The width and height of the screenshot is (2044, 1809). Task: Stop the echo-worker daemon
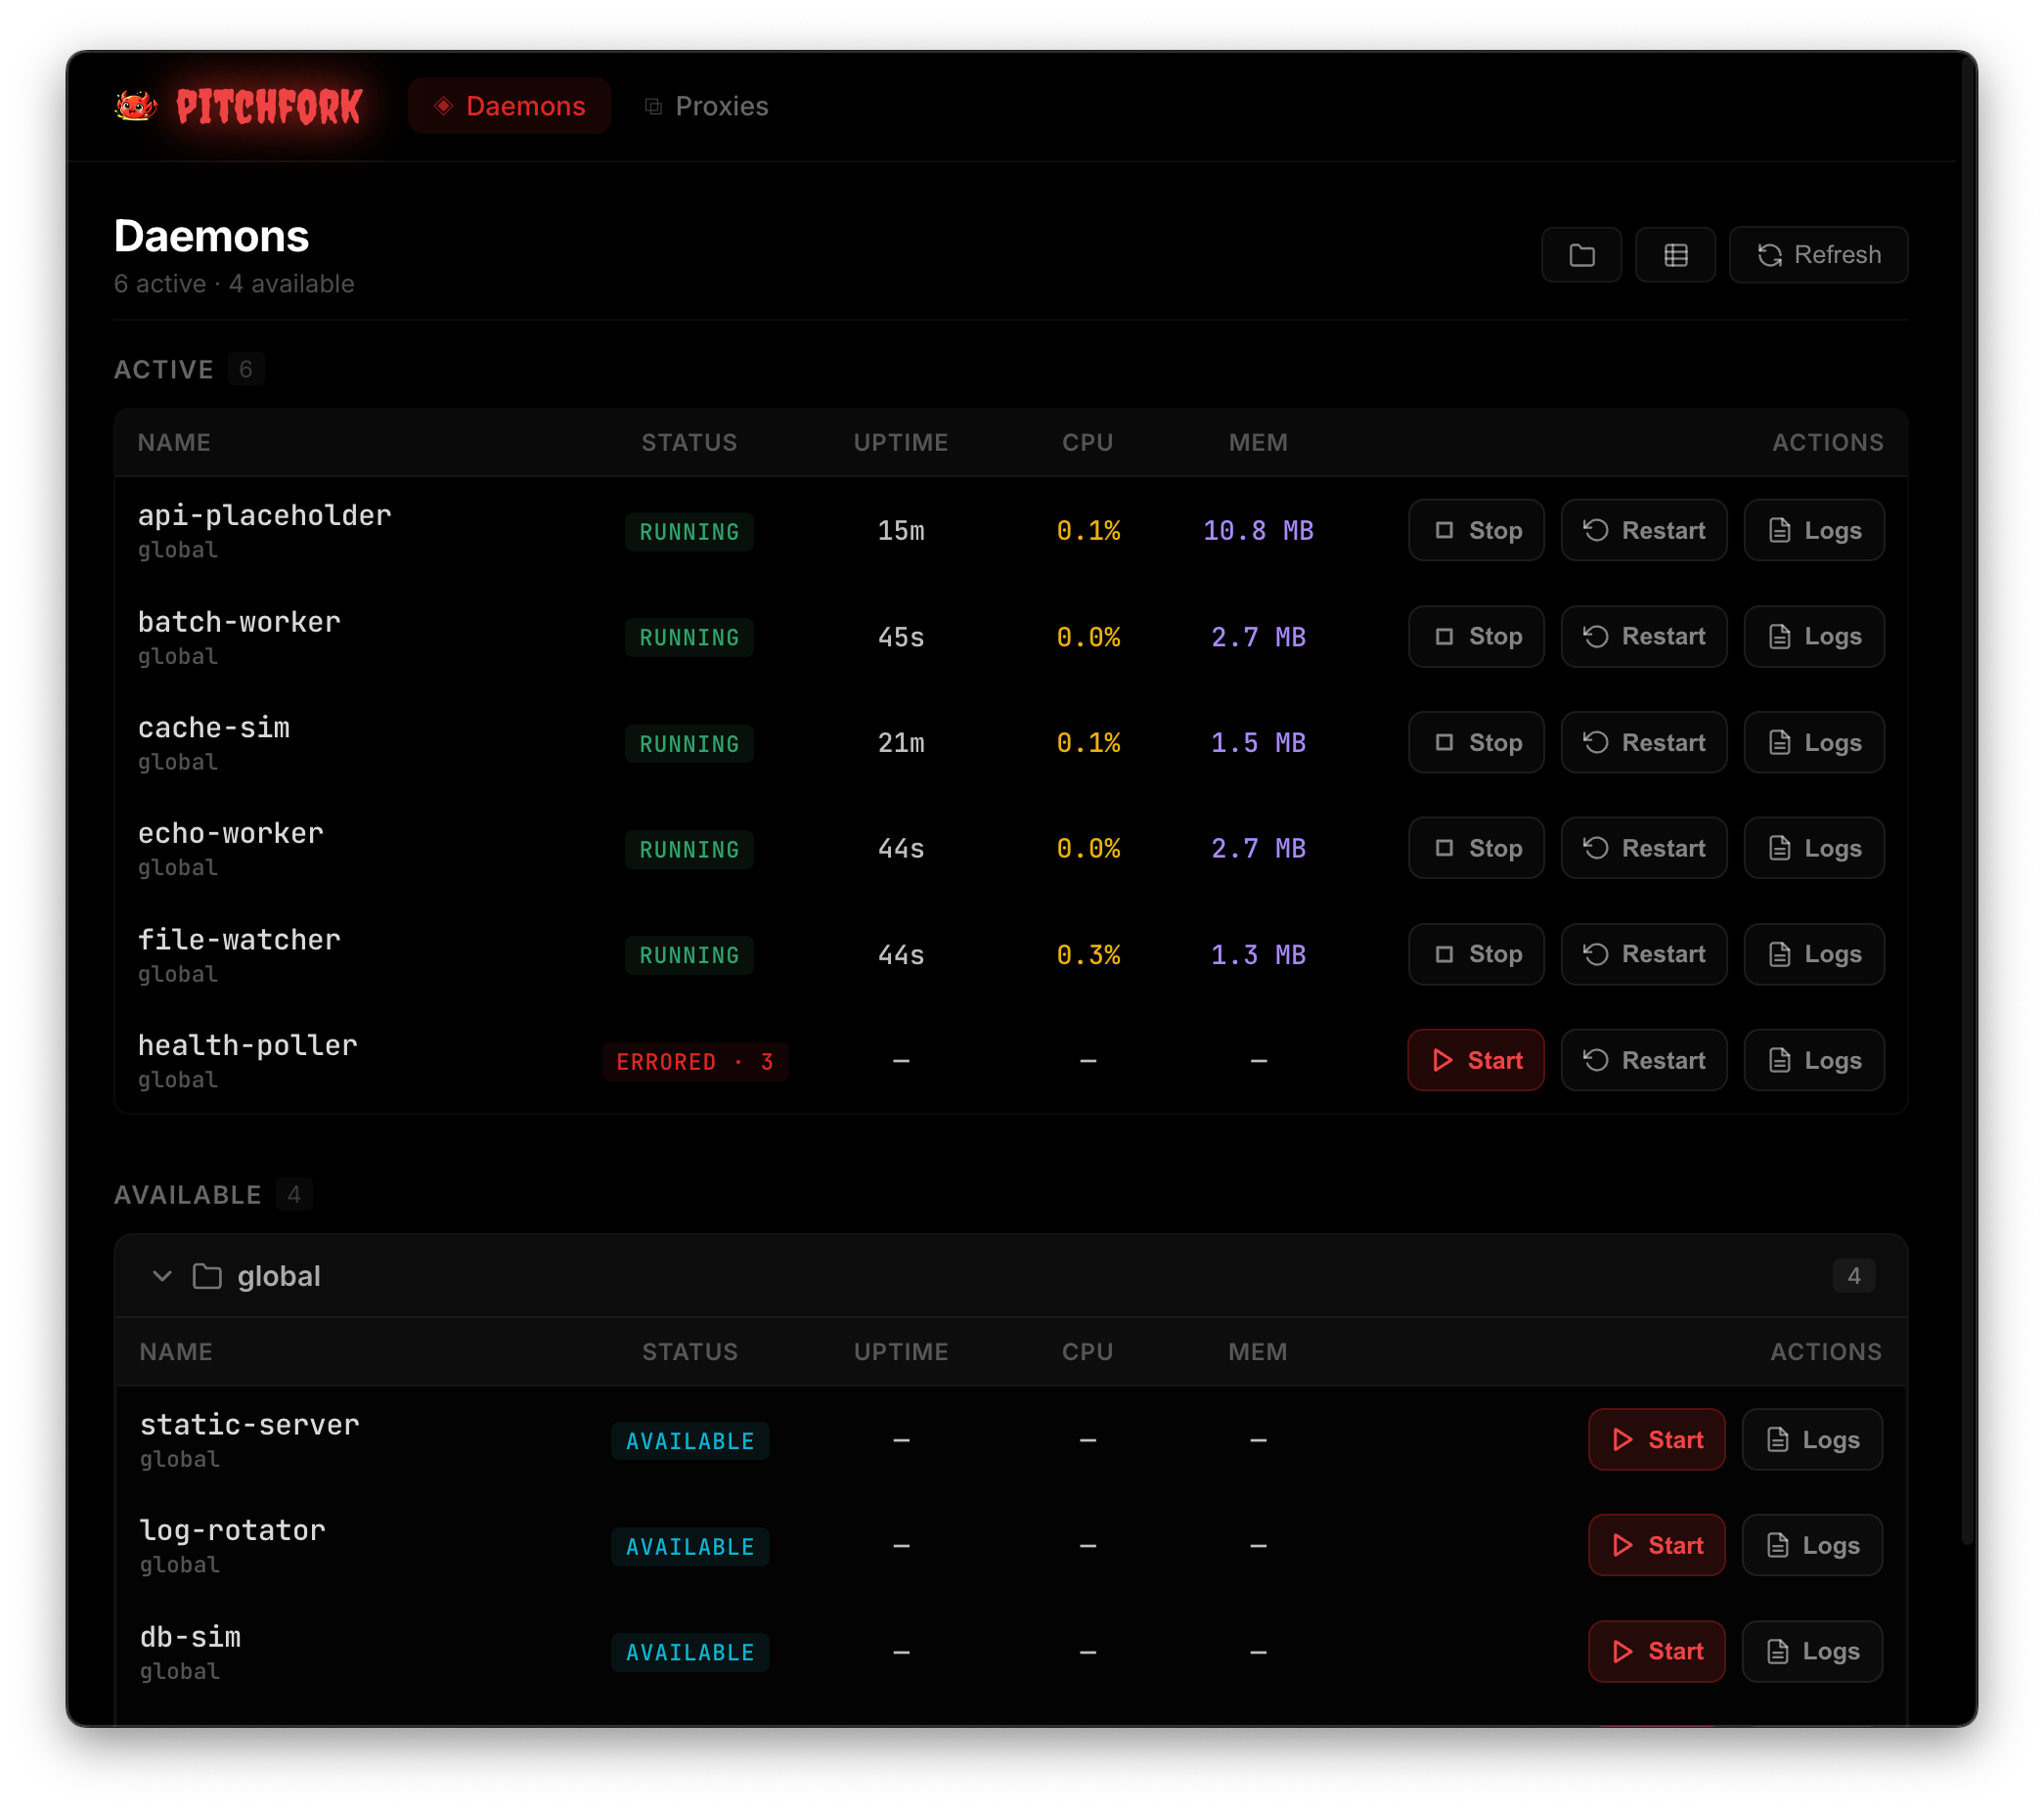(x=1476, y=848)
